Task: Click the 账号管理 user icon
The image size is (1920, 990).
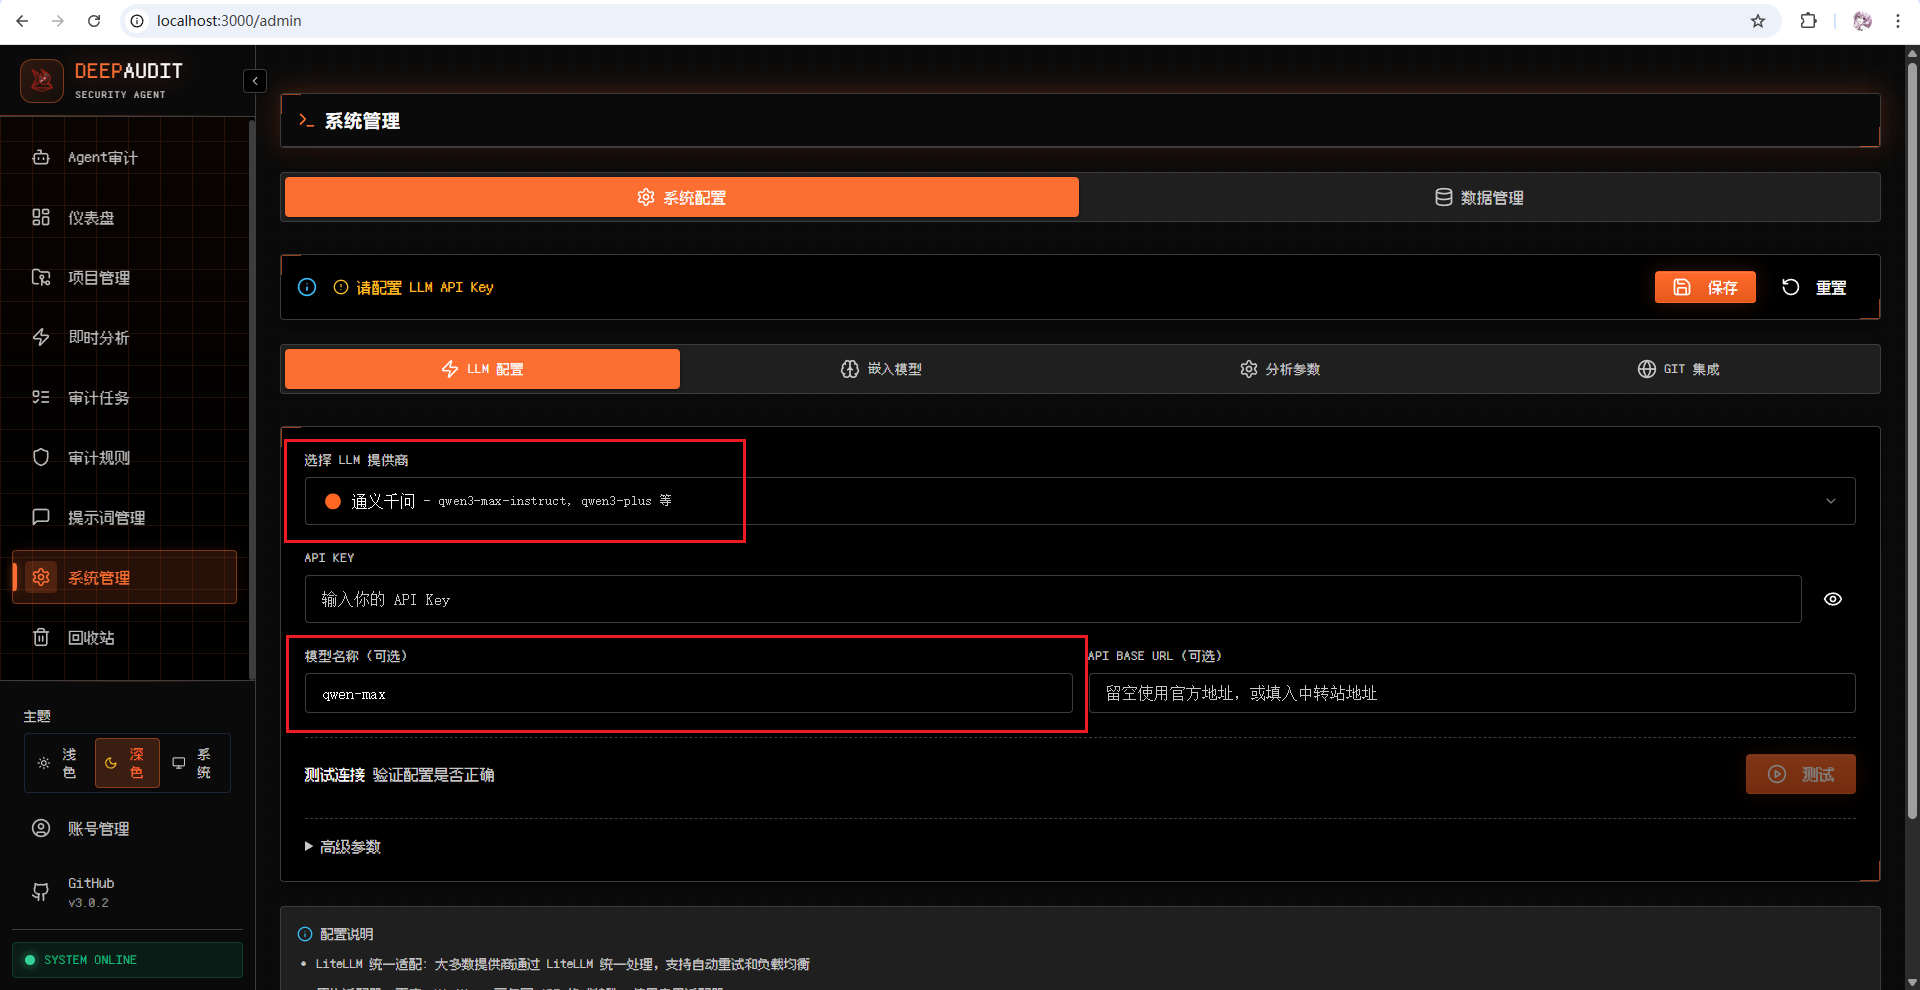Action: [x=41, y=829]
